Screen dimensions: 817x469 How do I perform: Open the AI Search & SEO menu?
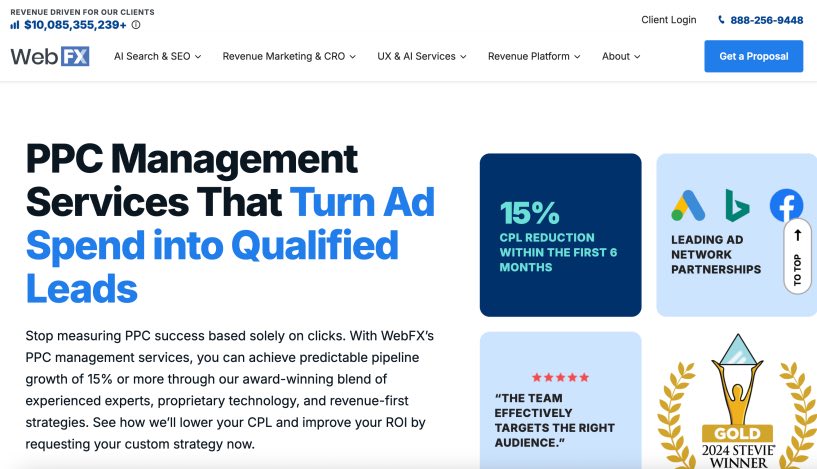[157, 56]
